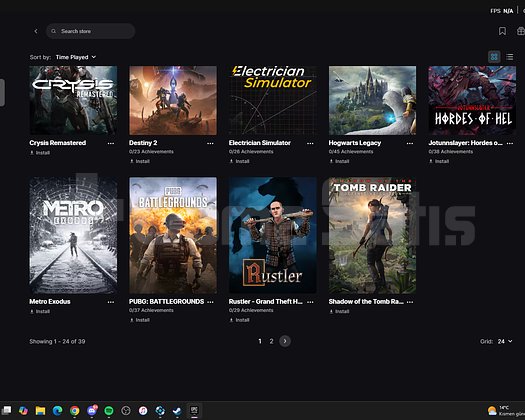Viewport: 525px width, 420px height.
Task: Open options menu for Hogwarts Legacy
Action: click(x=410, y=143)
